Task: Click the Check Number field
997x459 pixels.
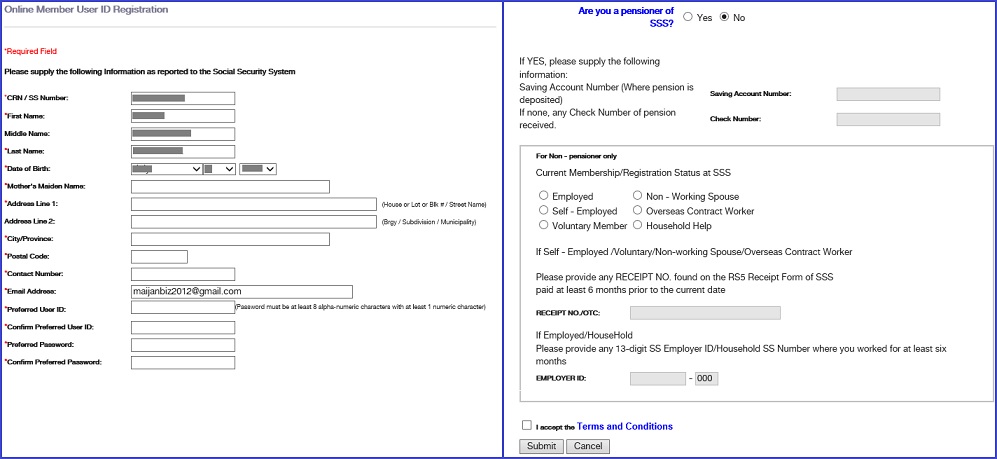Action: pos(888,120)
